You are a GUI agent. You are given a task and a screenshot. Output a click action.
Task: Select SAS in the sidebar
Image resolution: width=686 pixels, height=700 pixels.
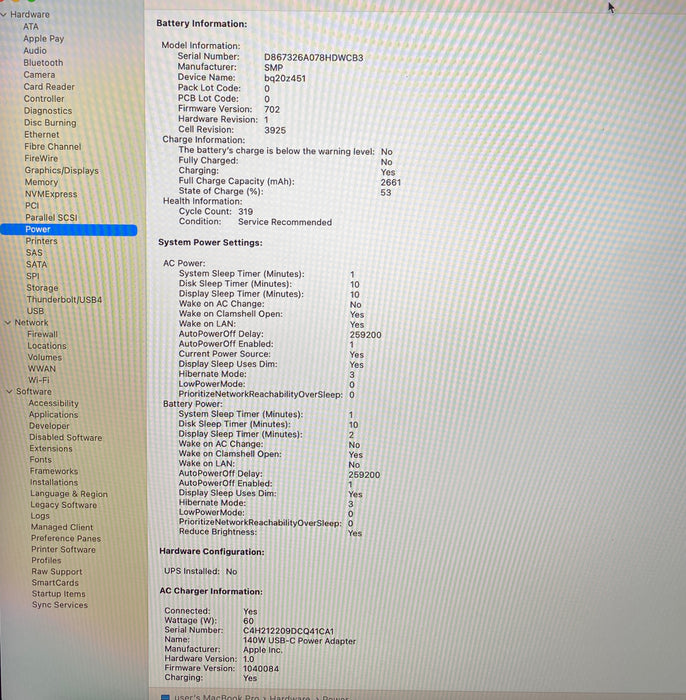pos(34,253)
